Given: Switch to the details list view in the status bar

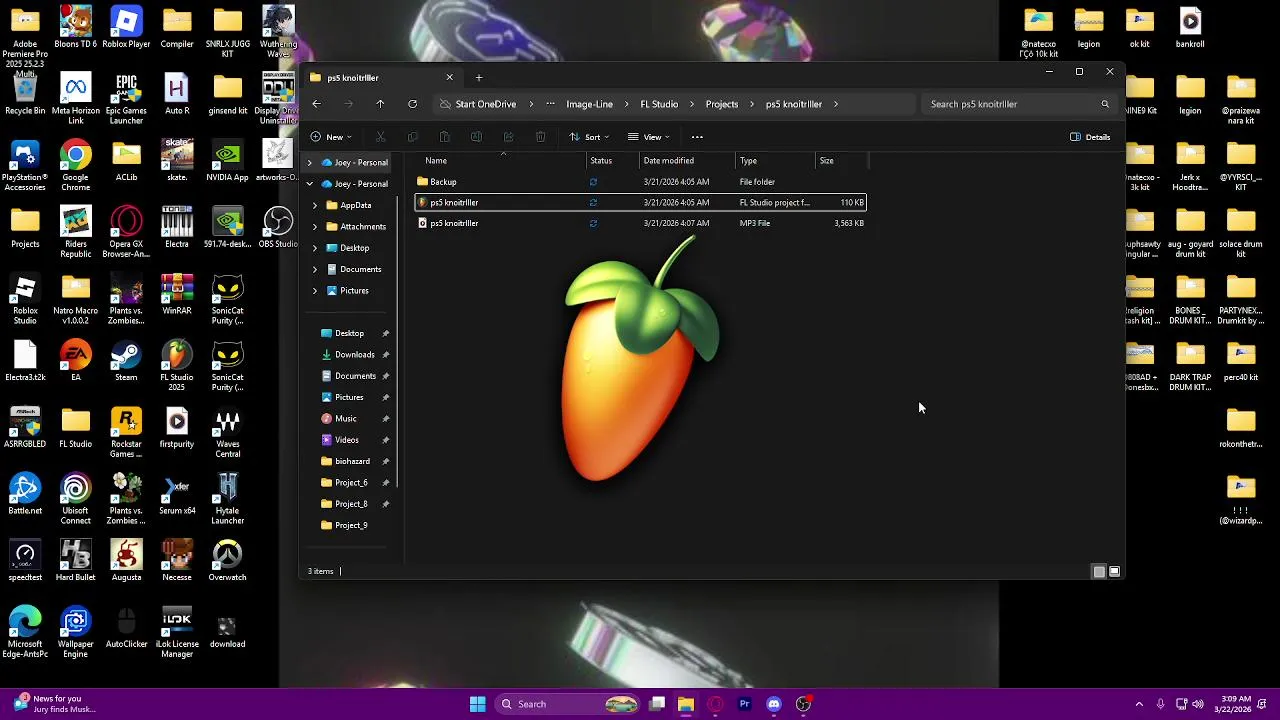Looking at the screenshot, I should [1099, 572].
